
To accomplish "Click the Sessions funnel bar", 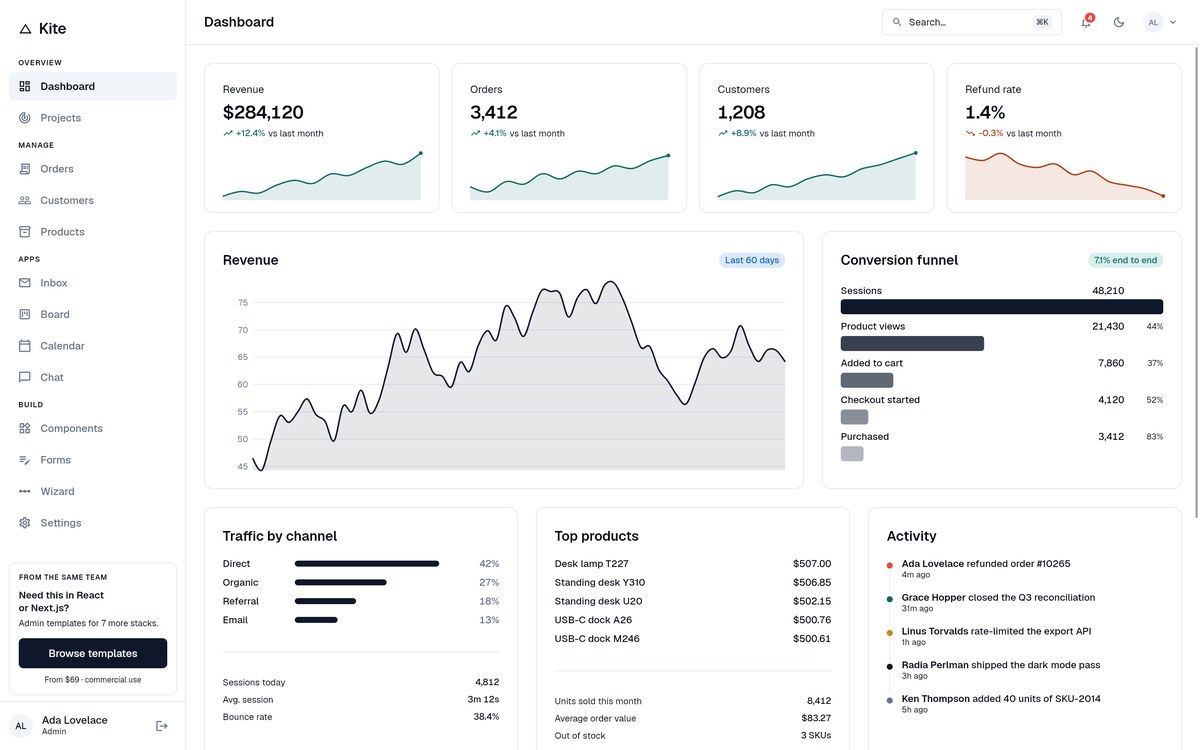I will [x=1002, y=307].
